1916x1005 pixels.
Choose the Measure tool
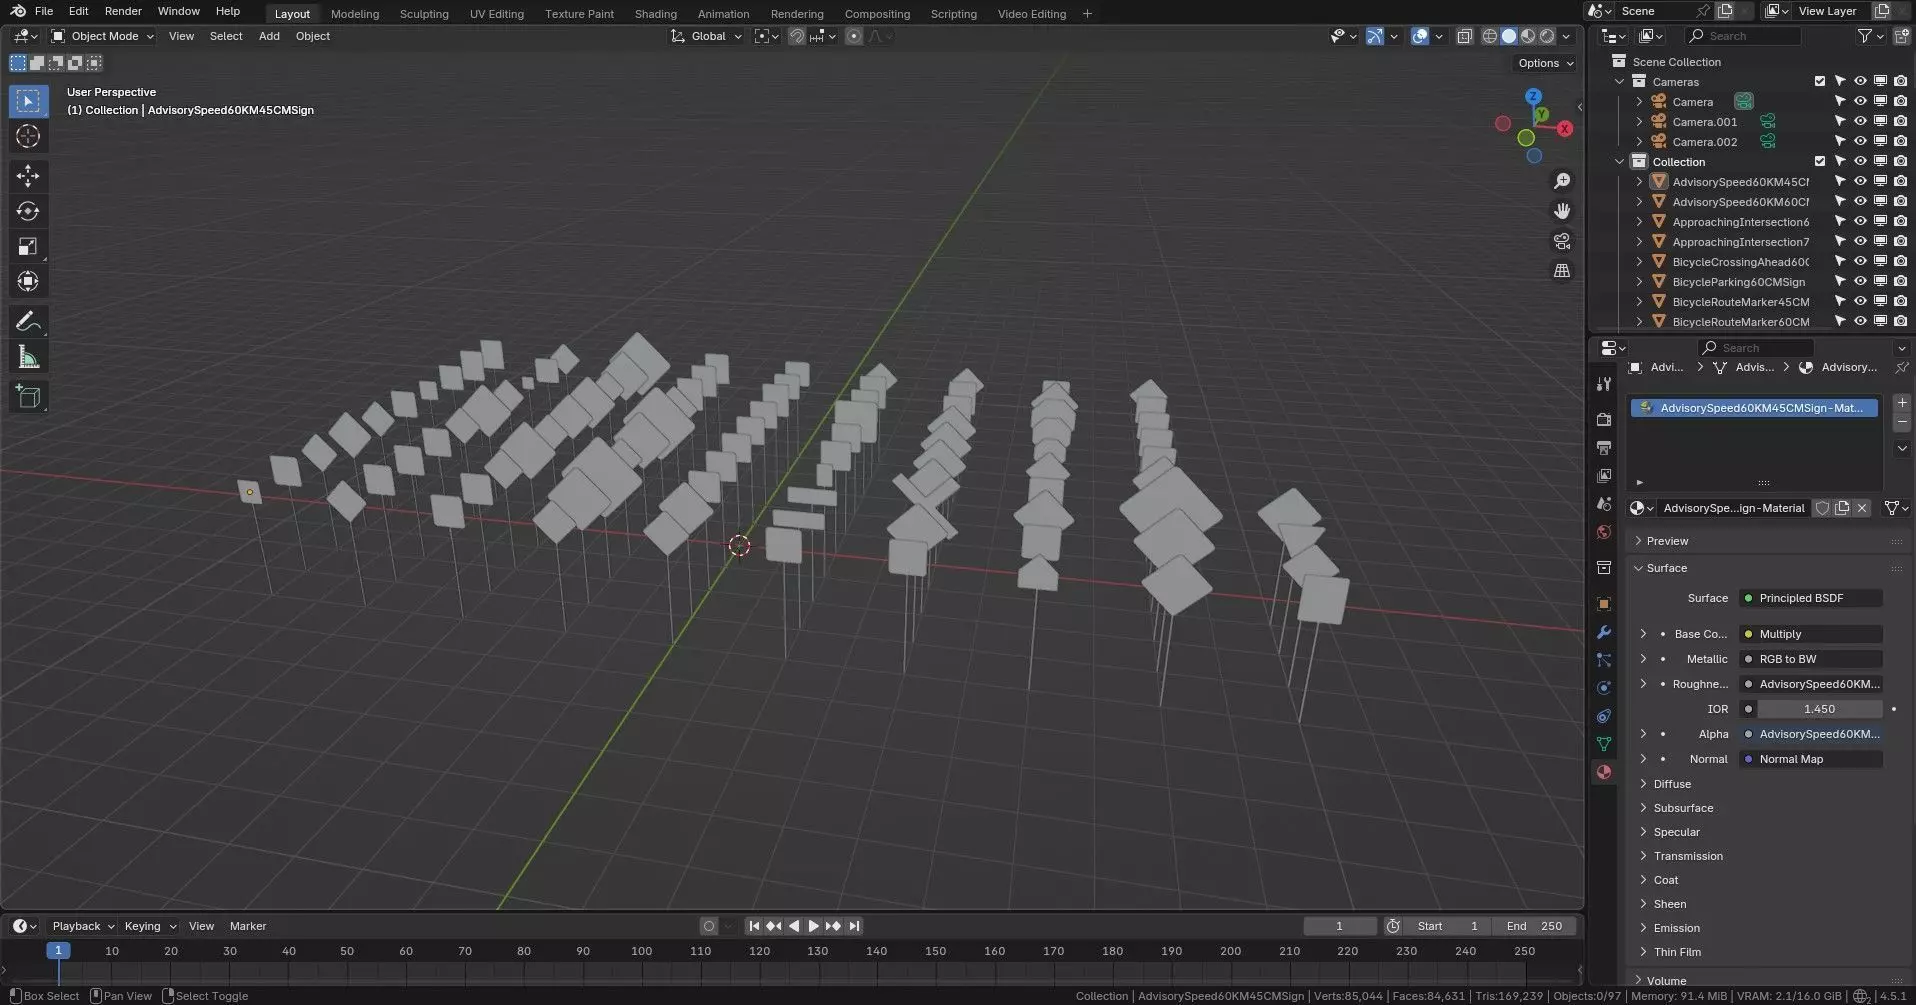(x=28, y=357)
